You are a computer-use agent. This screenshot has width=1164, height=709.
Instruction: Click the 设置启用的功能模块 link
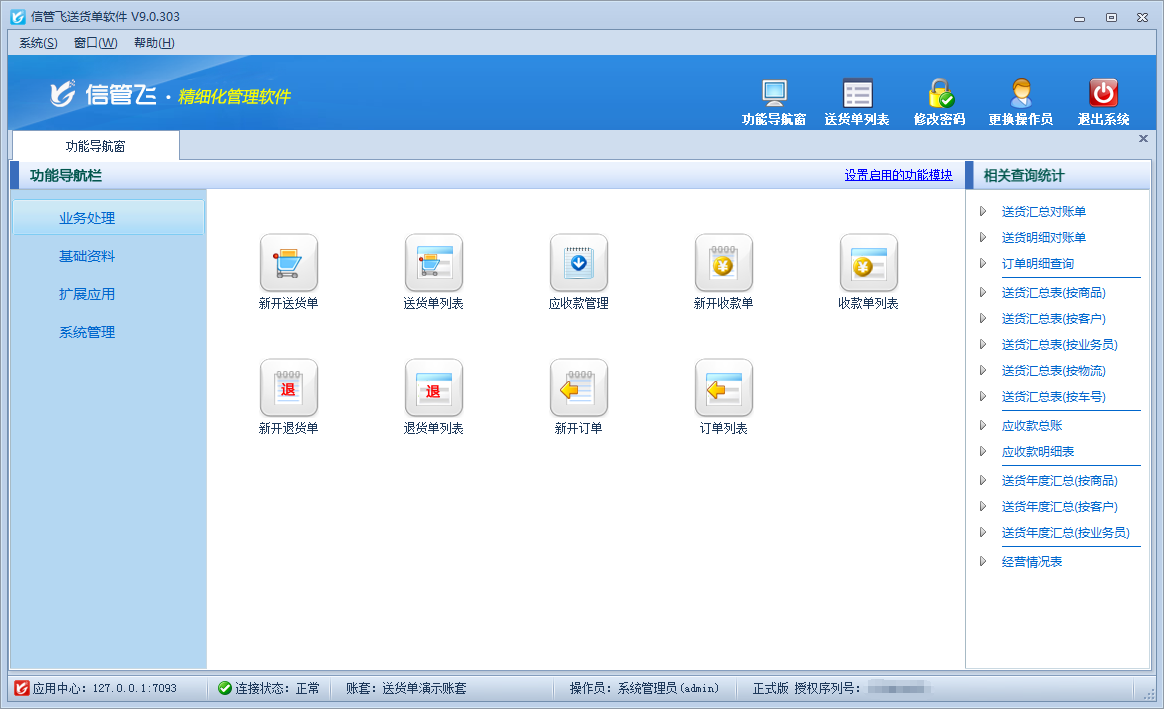coord(898,175)
